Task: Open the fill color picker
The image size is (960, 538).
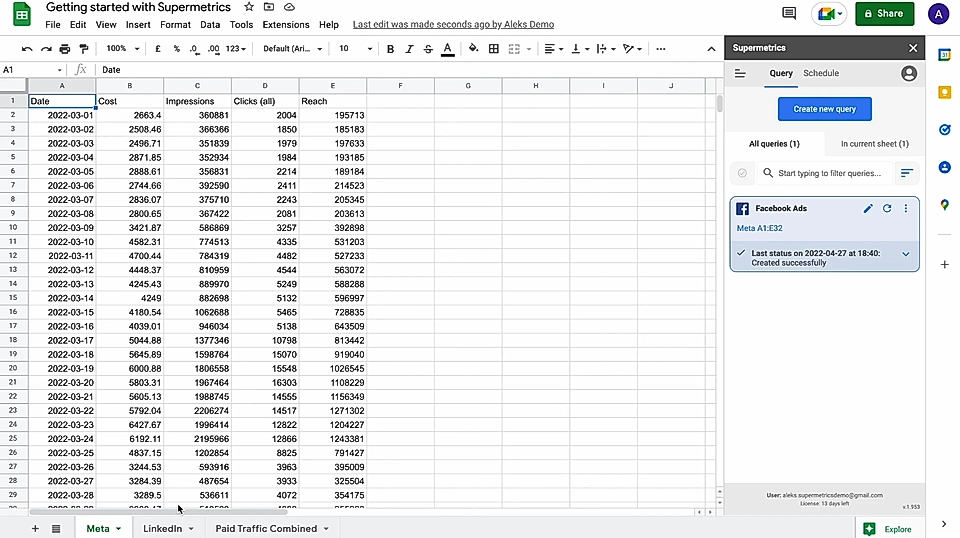Action: point(473,49)
